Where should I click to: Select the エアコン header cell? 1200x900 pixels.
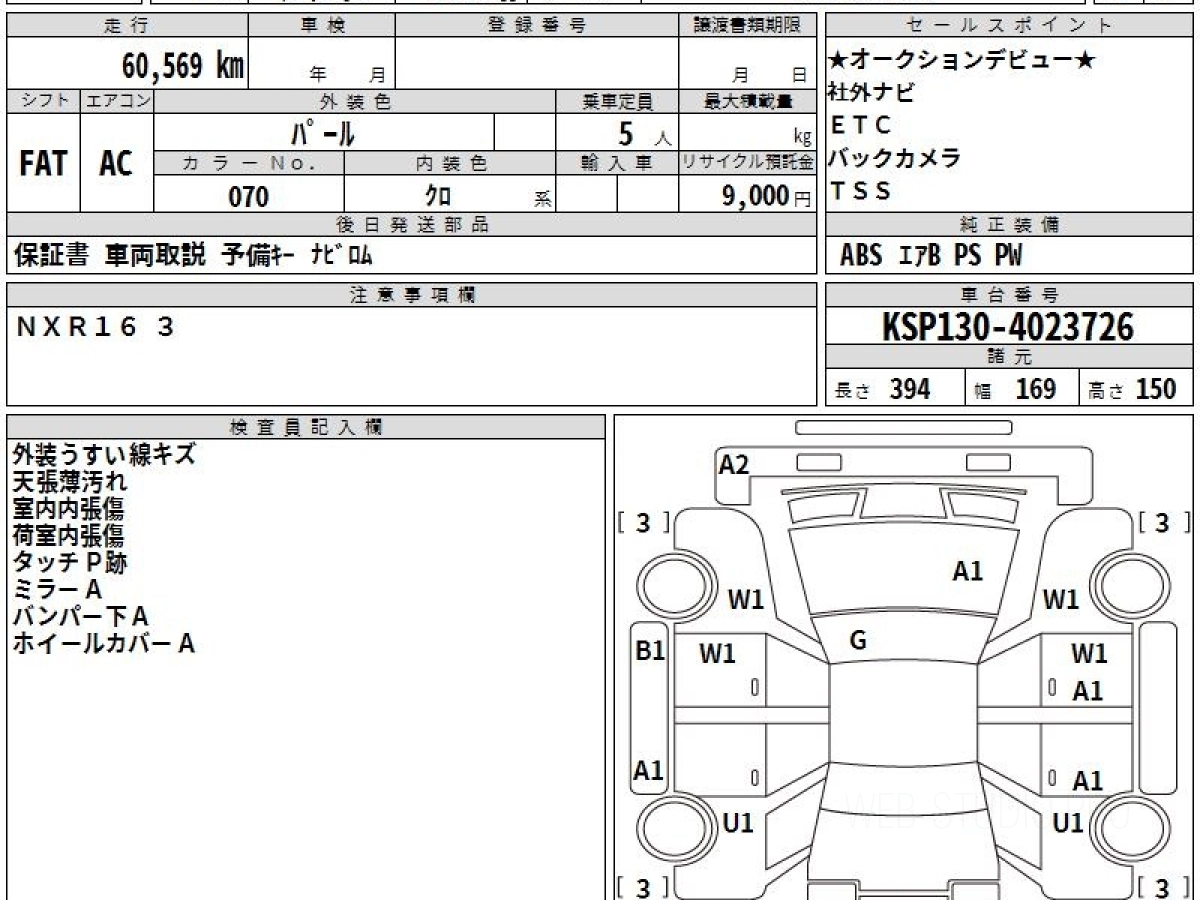pos(117,101)
